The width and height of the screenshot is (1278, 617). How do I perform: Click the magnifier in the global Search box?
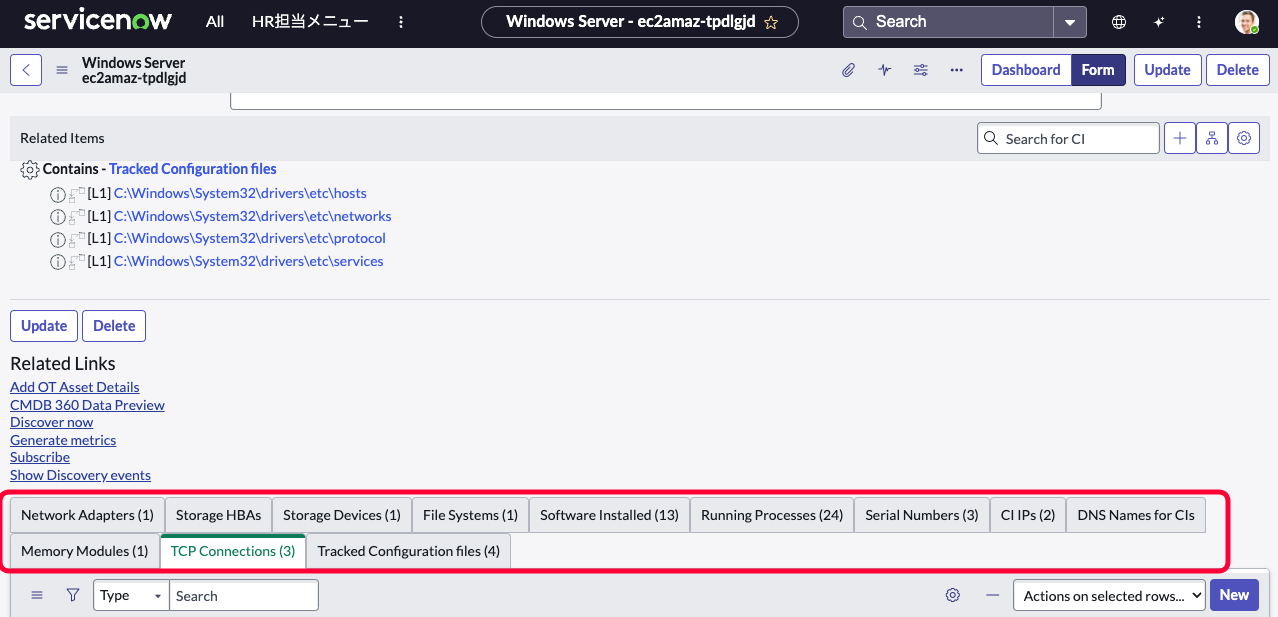coord(860,22)
